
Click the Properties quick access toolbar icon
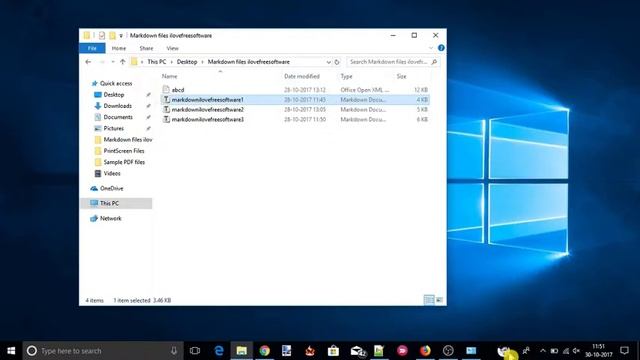click(102, 36)
